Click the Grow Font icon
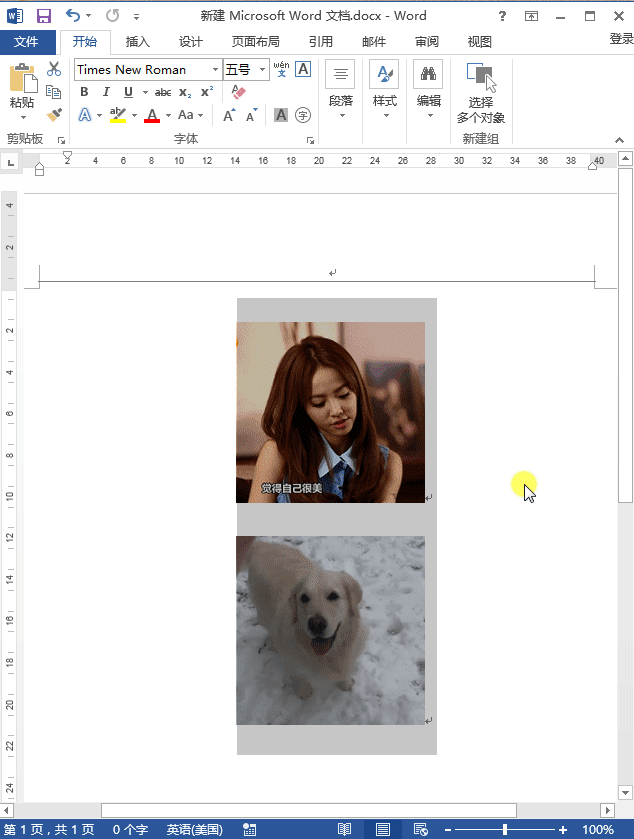Screen dimensions: 634x839 point(229,115)
